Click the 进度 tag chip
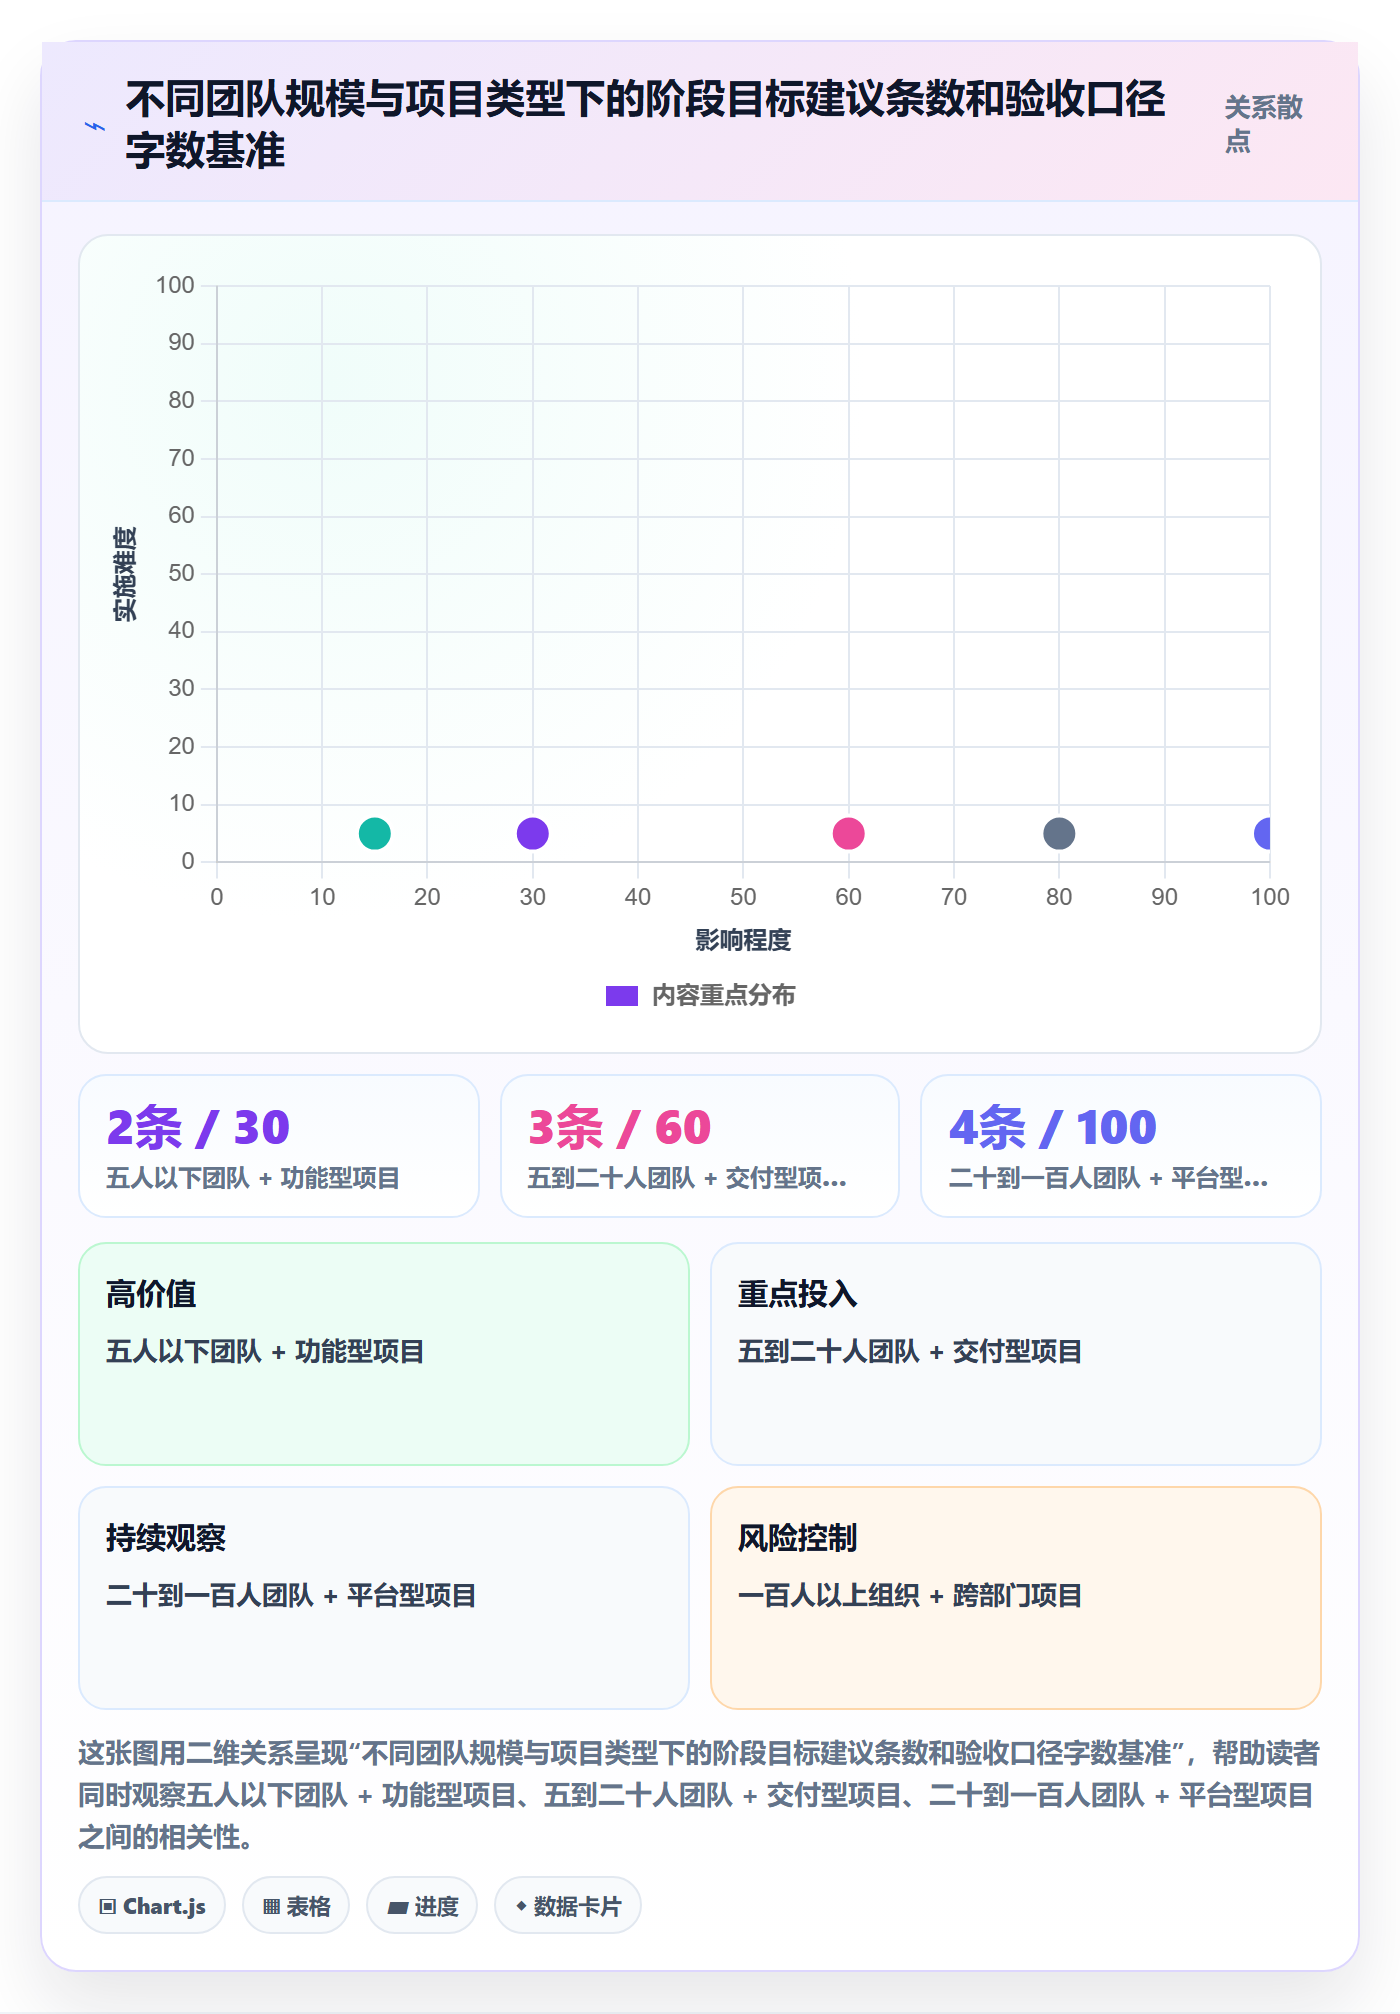The width and height of the screenshot is (1400, 2014). [422, 1906]
